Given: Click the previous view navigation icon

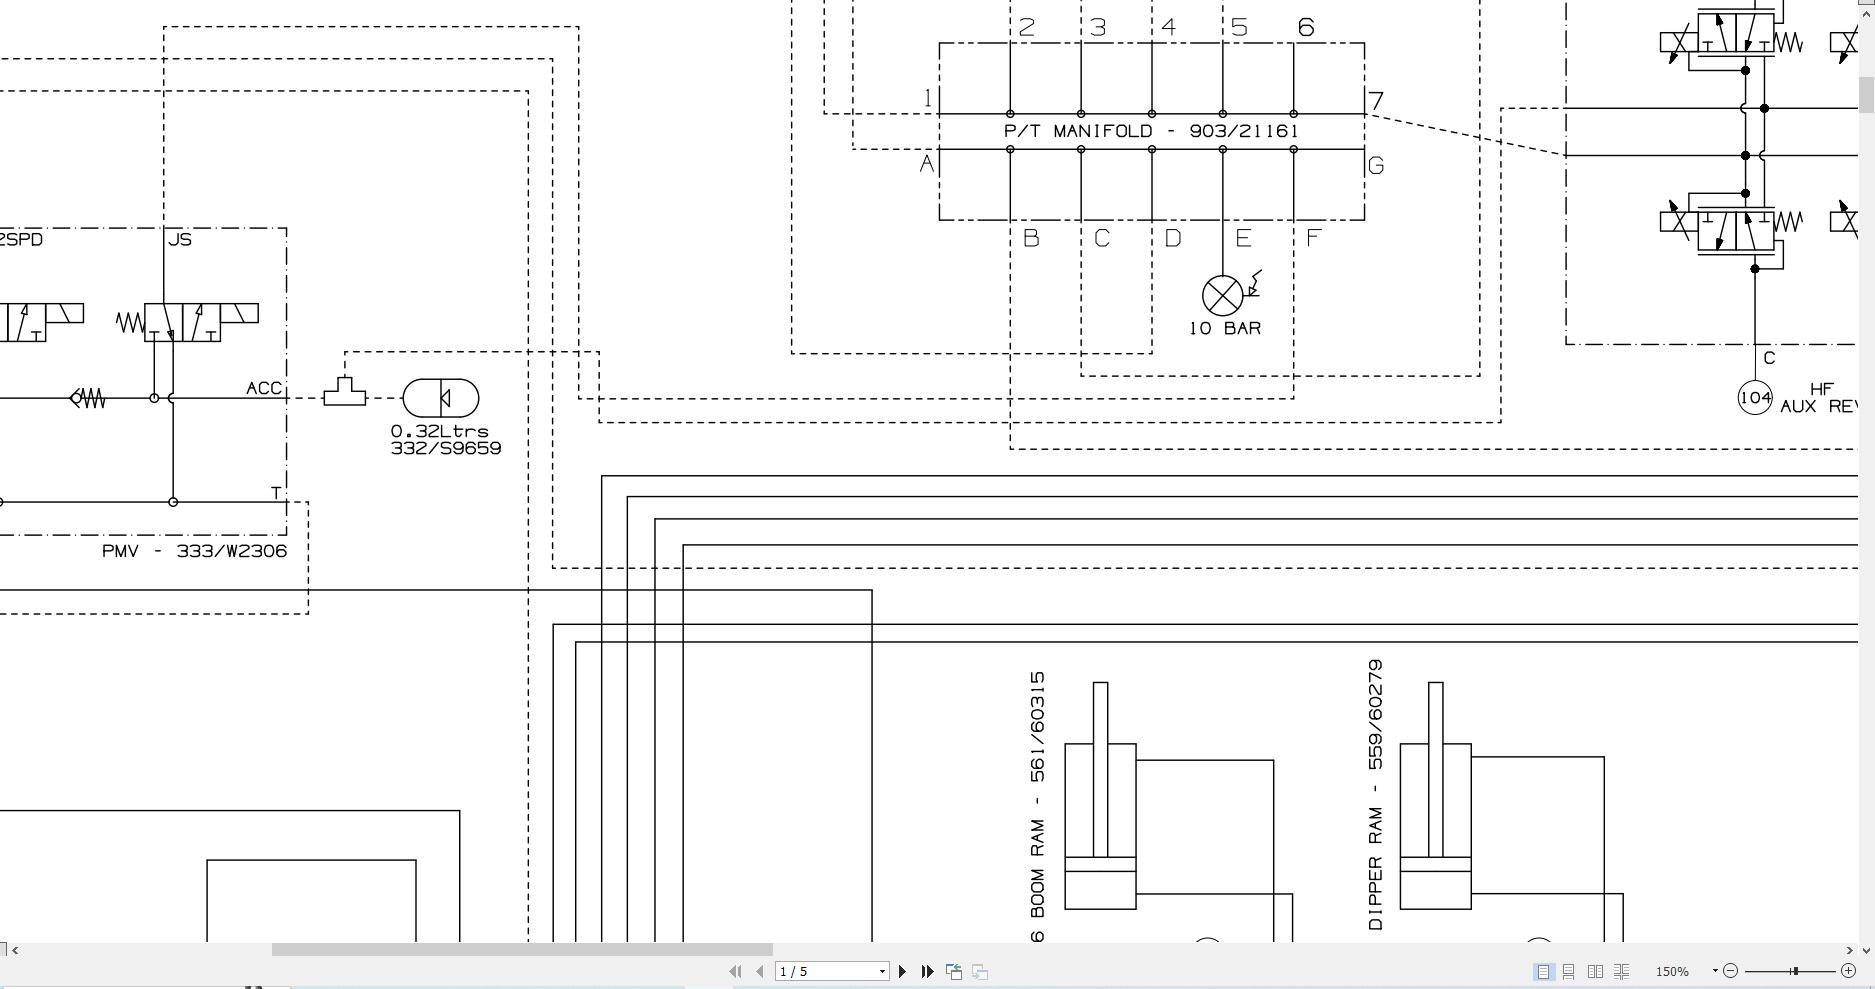Looking at the screenshot, I should tap(954, 971).
